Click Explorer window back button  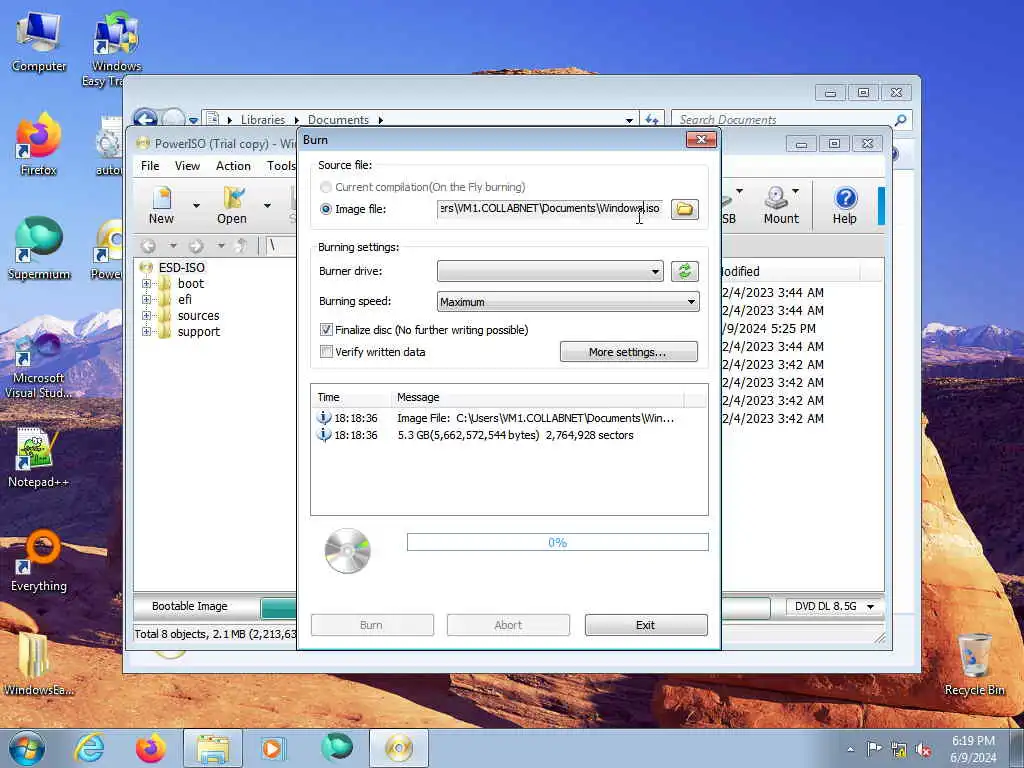coord(145,119)
